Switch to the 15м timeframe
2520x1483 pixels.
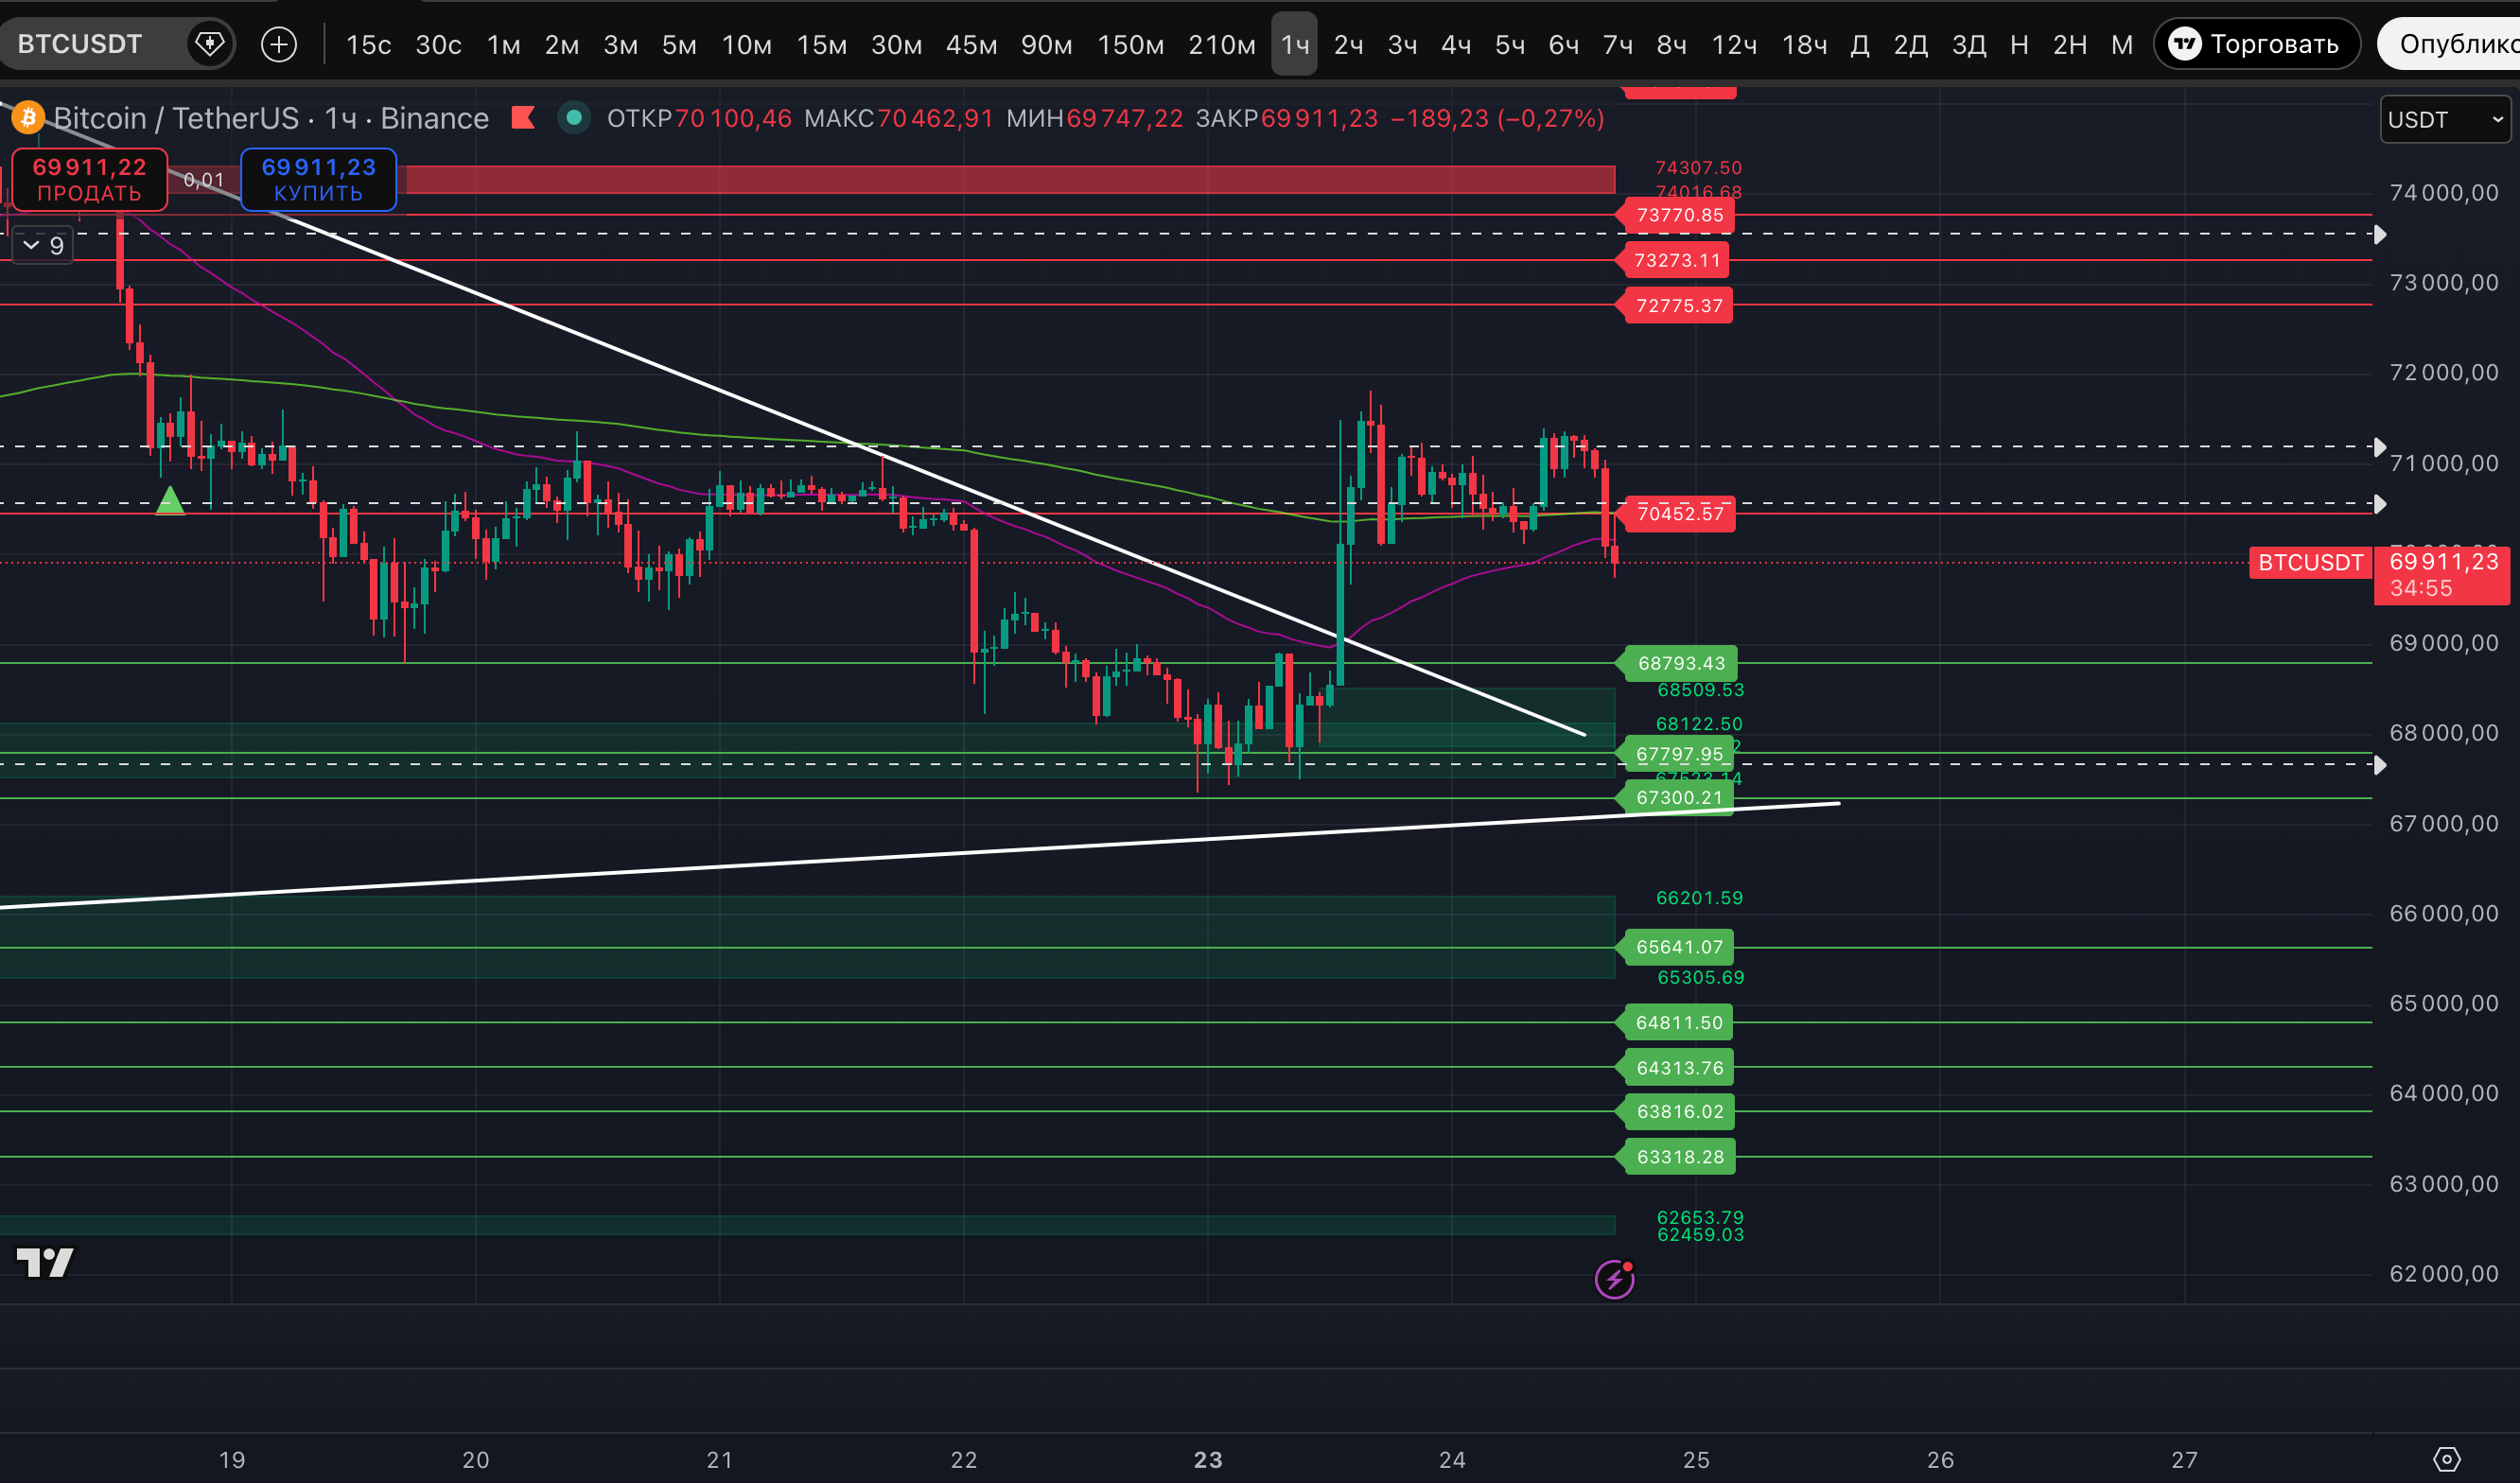click(821, 45)
